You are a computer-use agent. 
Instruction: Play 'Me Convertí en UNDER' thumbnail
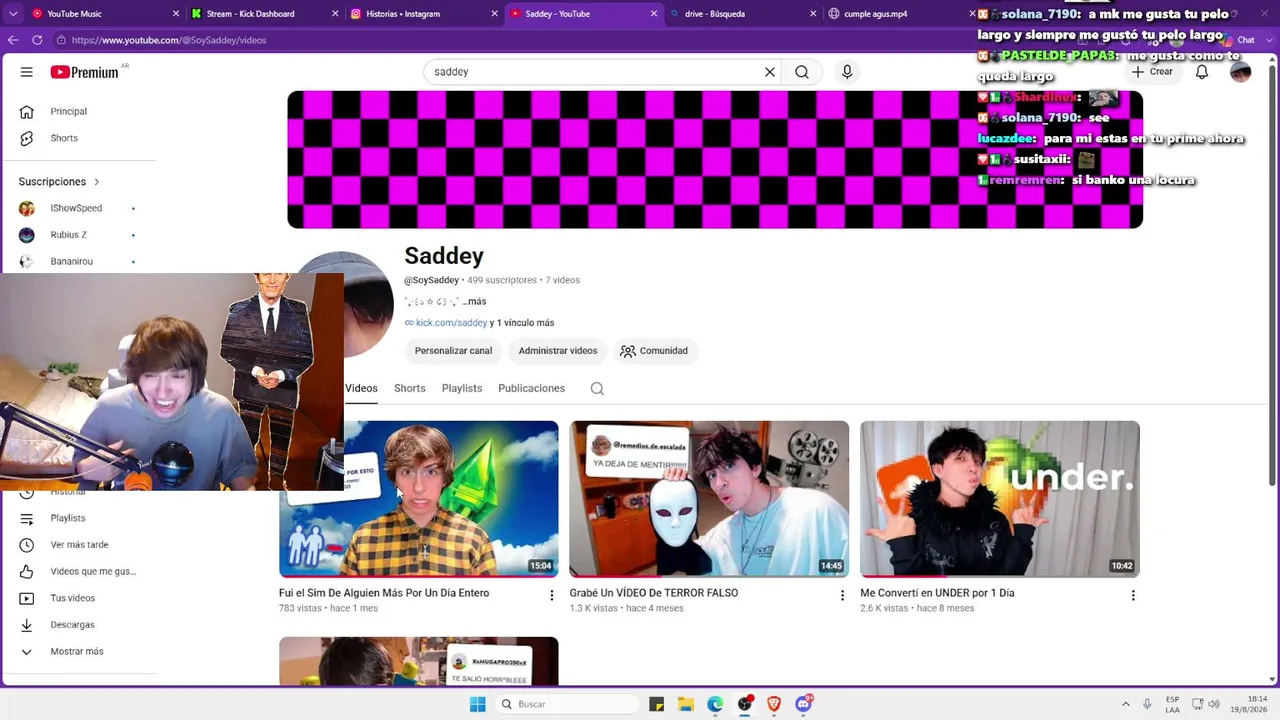pyautogui.click(x=1000, y=499)
